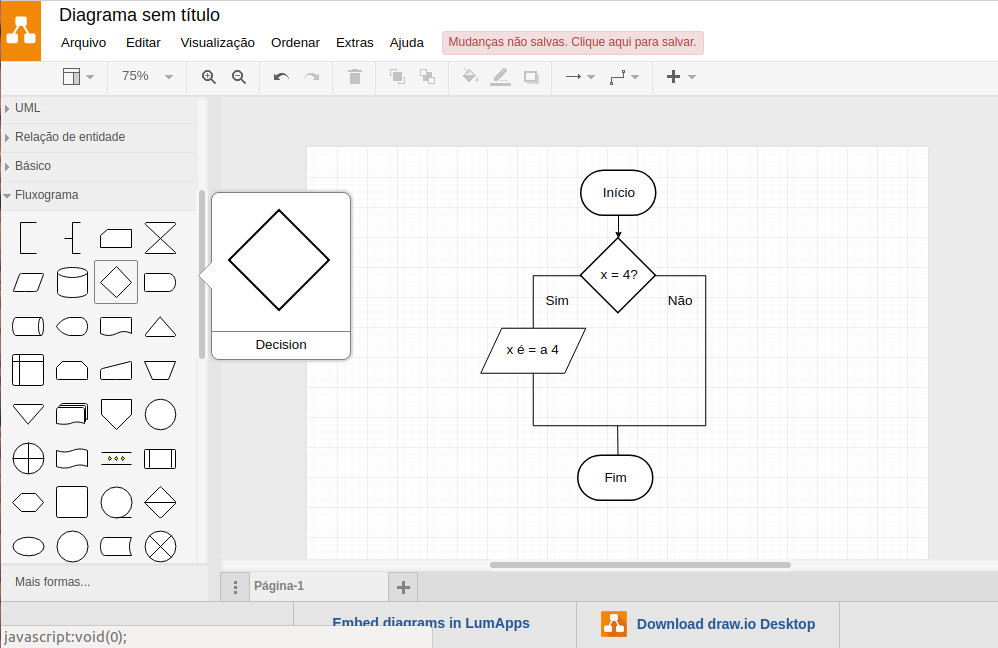Screen dimensions: 998x648
Task: Select the collate hourglass shape
Action: point(160,238)
